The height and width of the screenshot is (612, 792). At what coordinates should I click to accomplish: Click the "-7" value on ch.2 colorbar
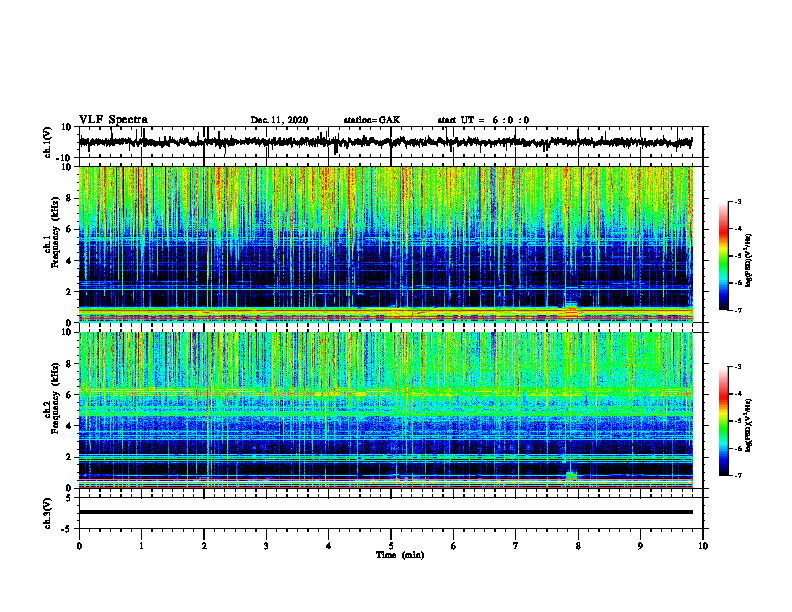point(737,475)
